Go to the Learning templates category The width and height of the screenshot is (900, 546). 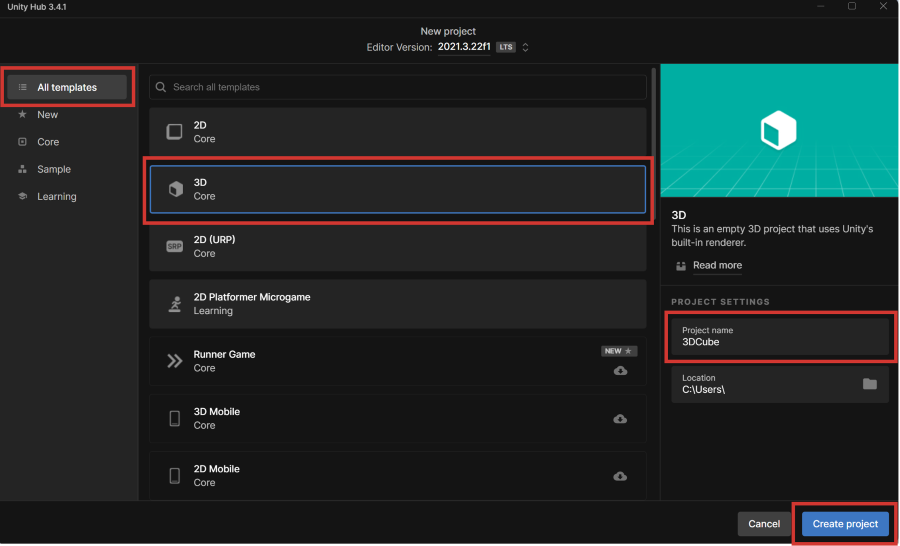click(57, 197)
